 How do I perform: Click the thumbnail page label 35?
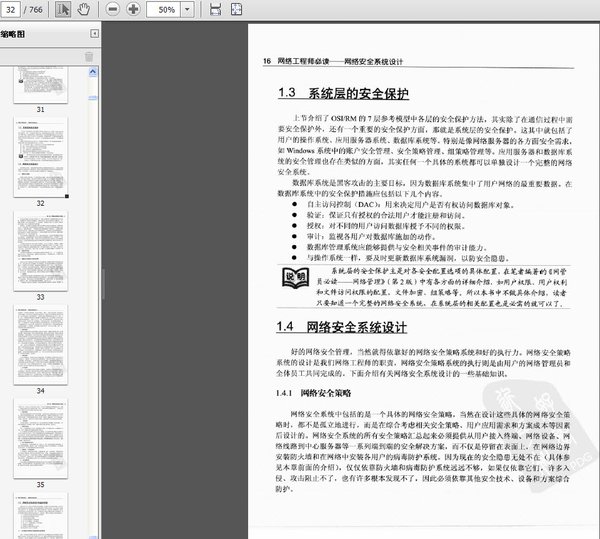pyautogui.click(x=41, y=484)
